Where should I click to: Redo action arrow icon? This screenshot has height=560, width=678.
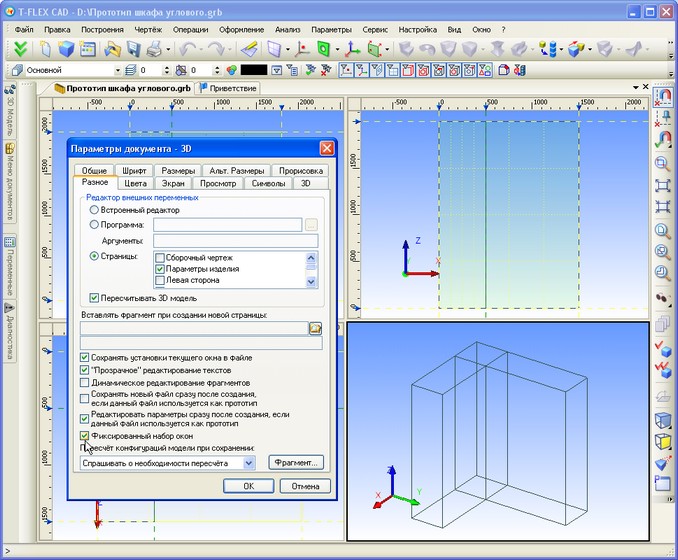point(216,49)
